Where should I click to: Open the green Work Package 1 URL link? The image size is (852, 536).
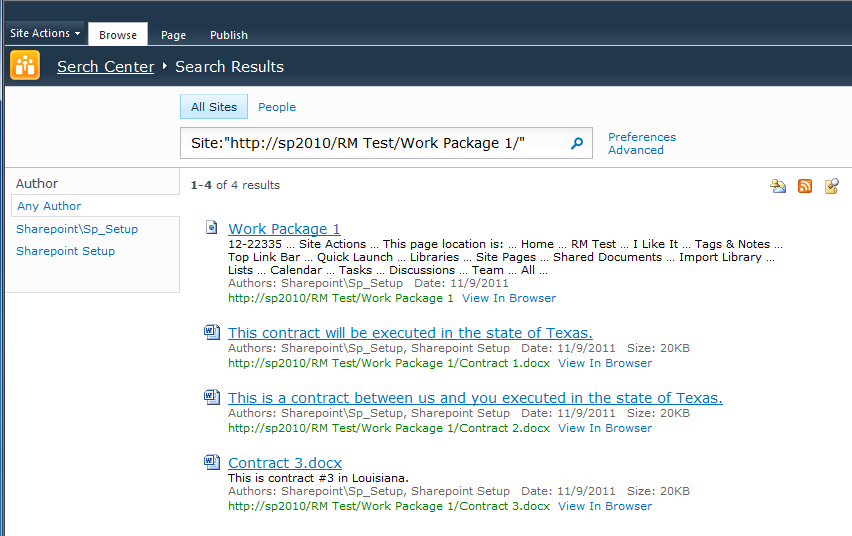coord(341,298)
